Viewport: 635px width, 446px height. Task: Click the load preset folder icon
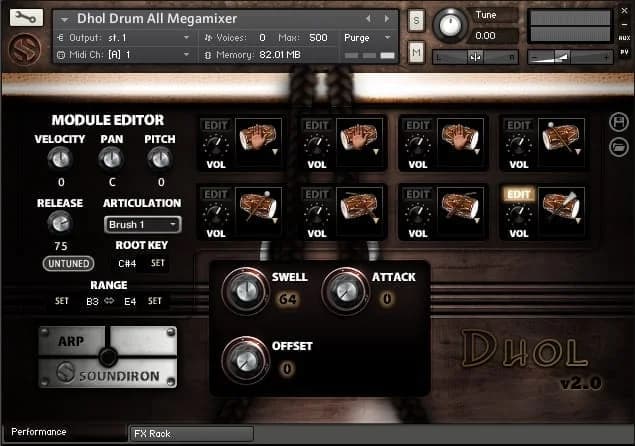pyautogui.click(x=618, y=147)
